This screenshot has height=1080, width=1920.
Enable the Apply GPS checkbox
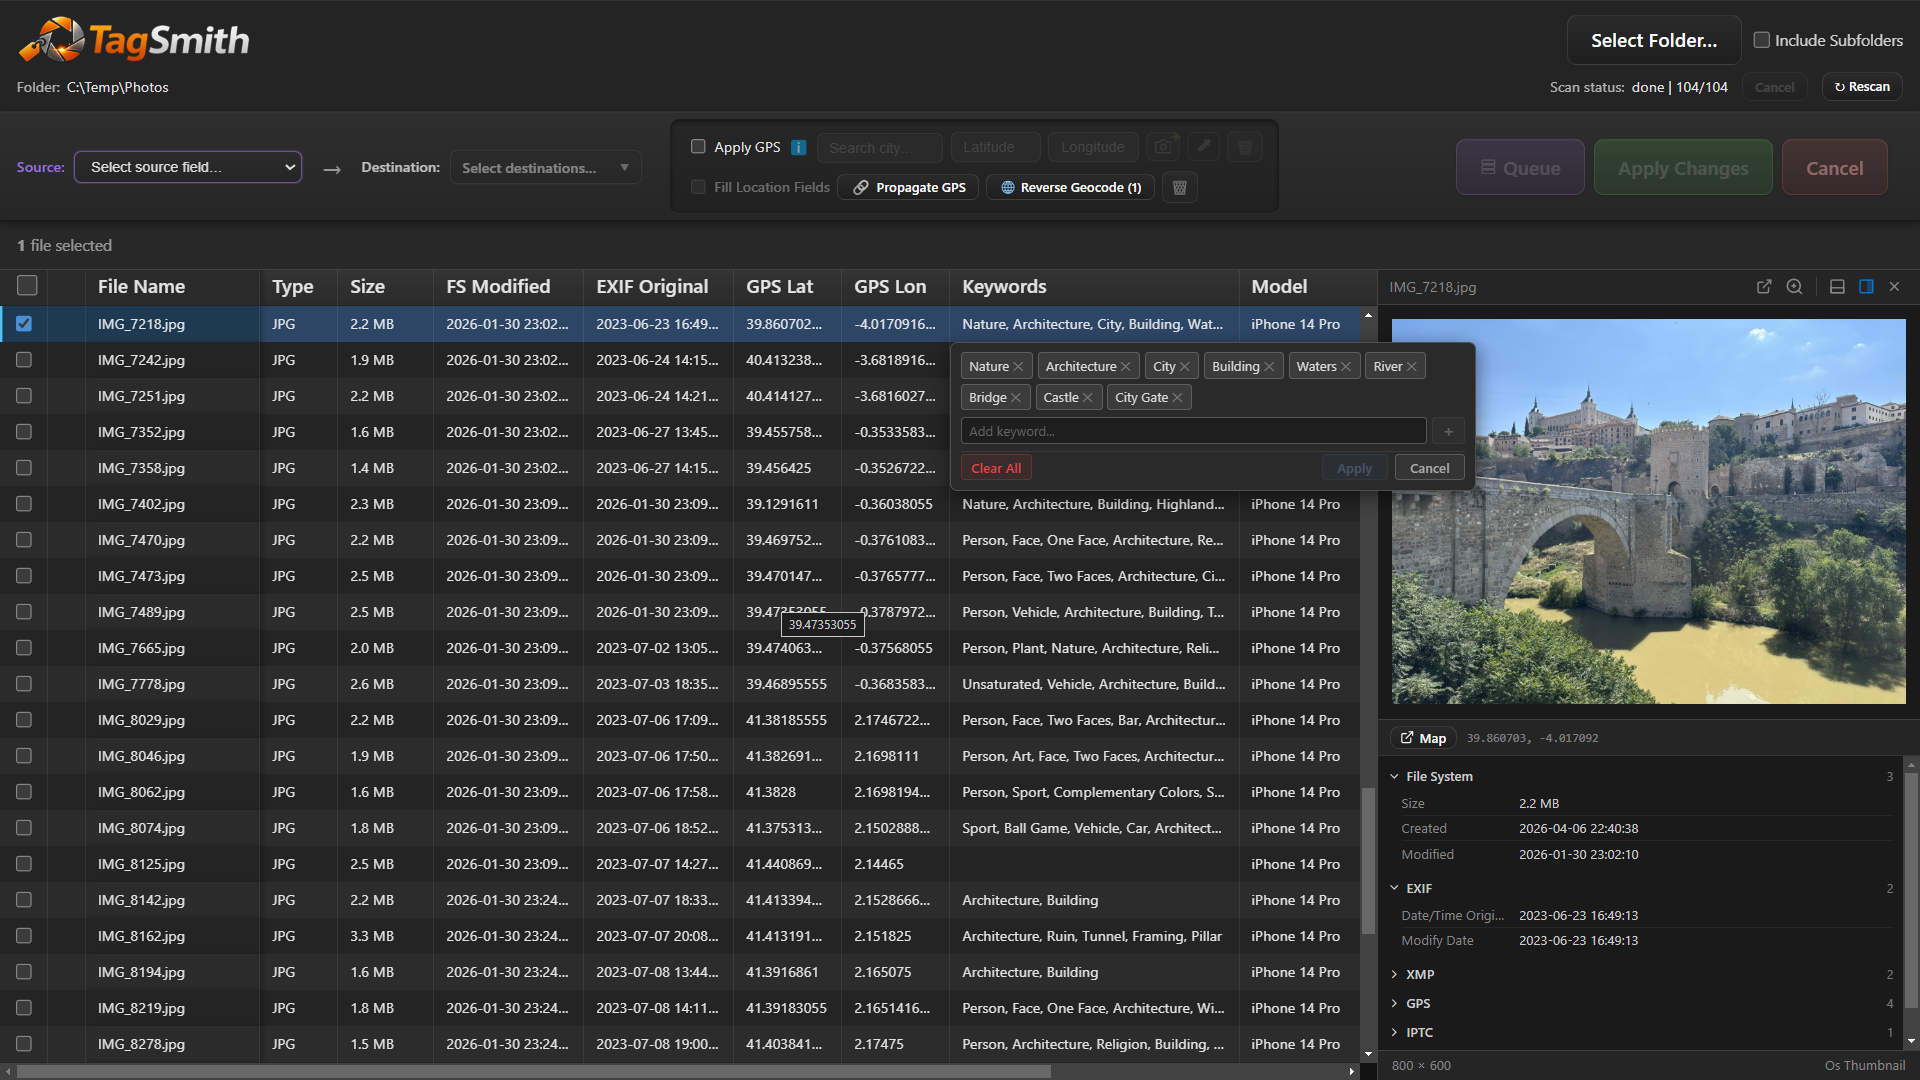[x=698, y=147]
